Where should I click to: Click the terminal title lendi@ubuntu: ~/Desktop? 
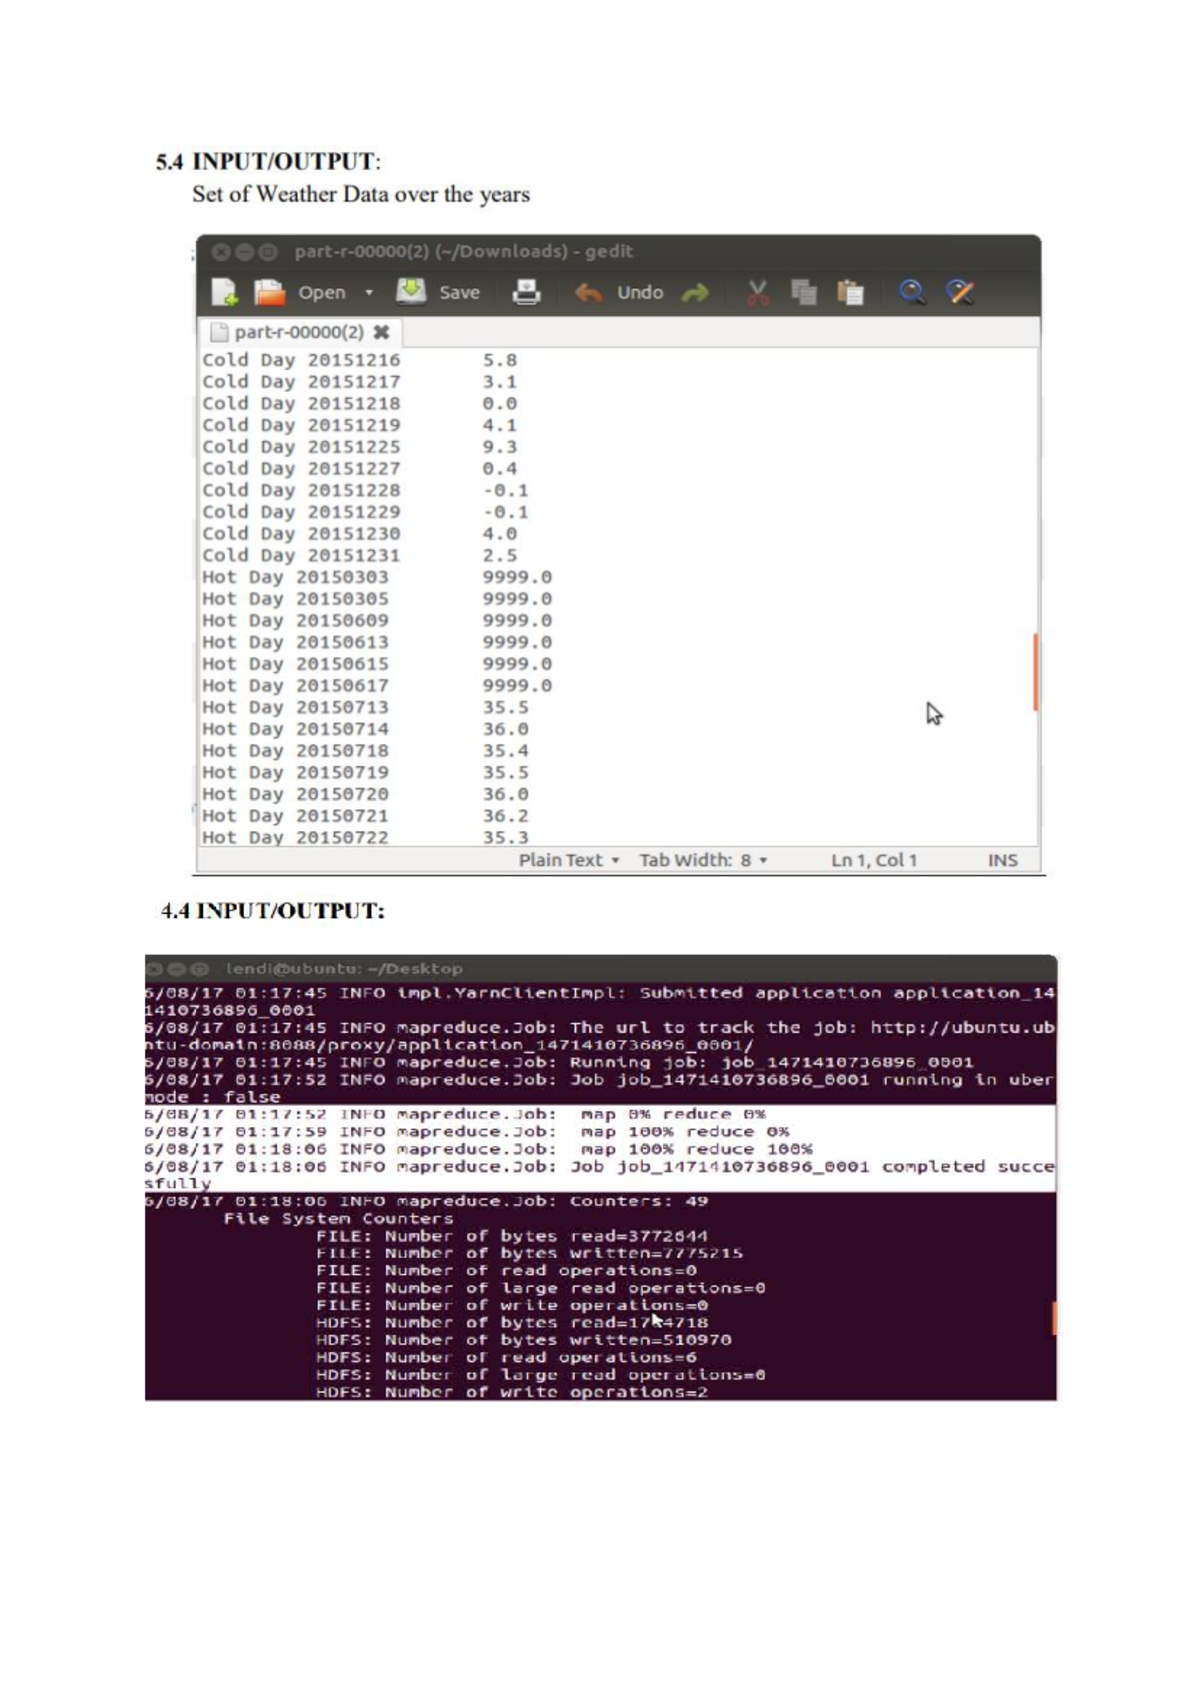click(344, 969)
